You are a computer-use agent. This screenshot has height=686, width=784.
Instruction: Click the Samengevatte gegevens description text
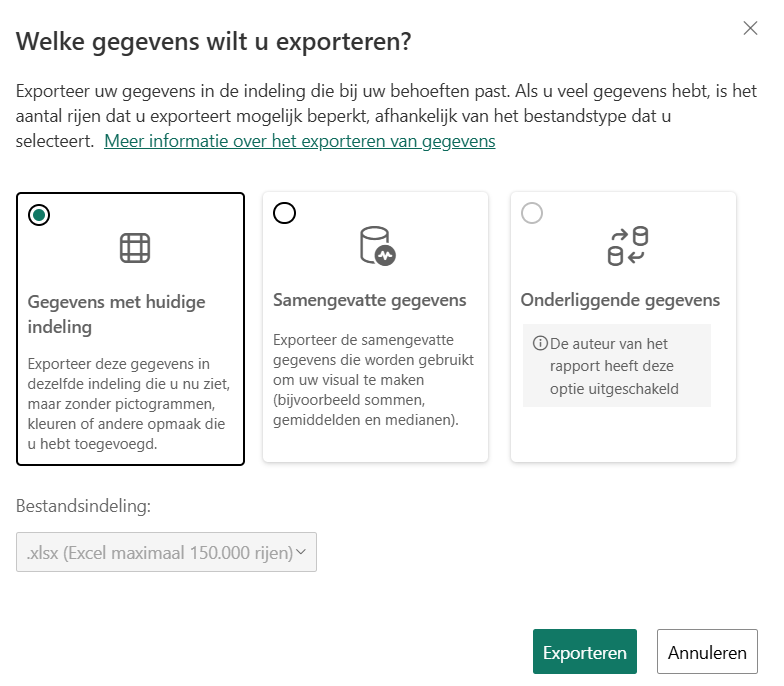[x=375, y=380]
